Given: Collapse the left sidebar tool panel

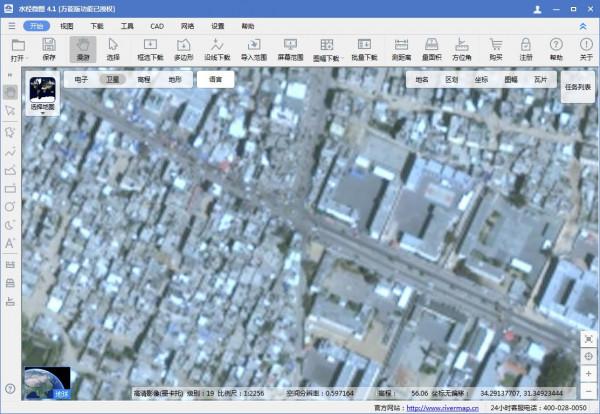Looking at the screenshot, I should click(10, 75).
